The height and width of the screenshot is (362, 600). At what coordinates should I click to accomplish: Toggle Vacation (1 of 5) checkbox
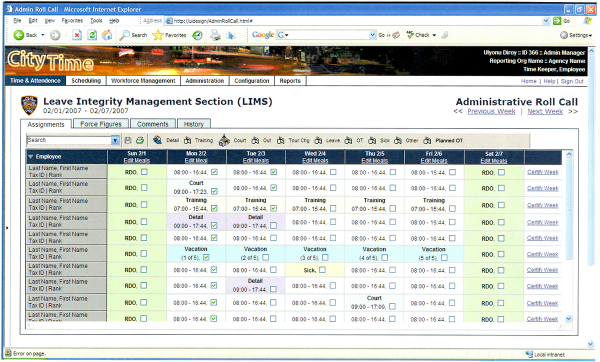[x=206, y=258]
